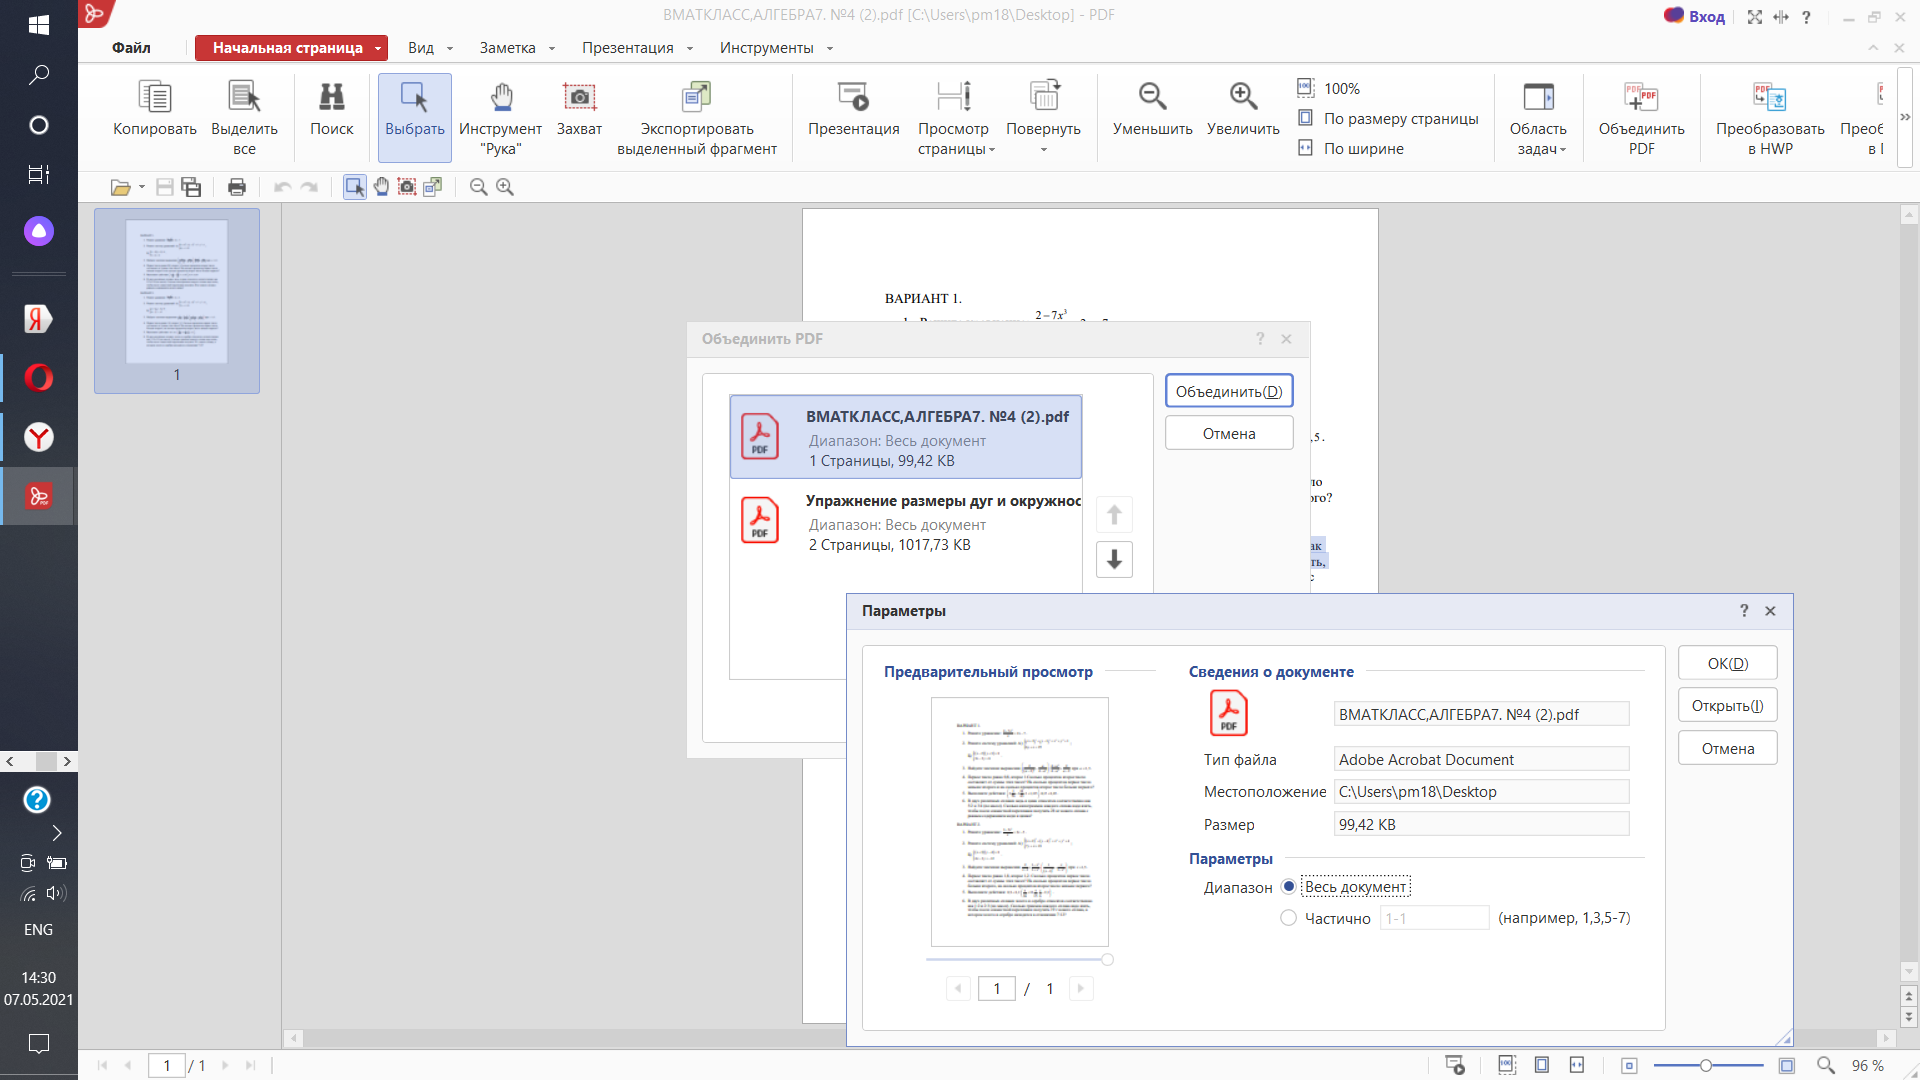
Task: Select the 'Весь документ' radio button
Action: point(1289,887)
